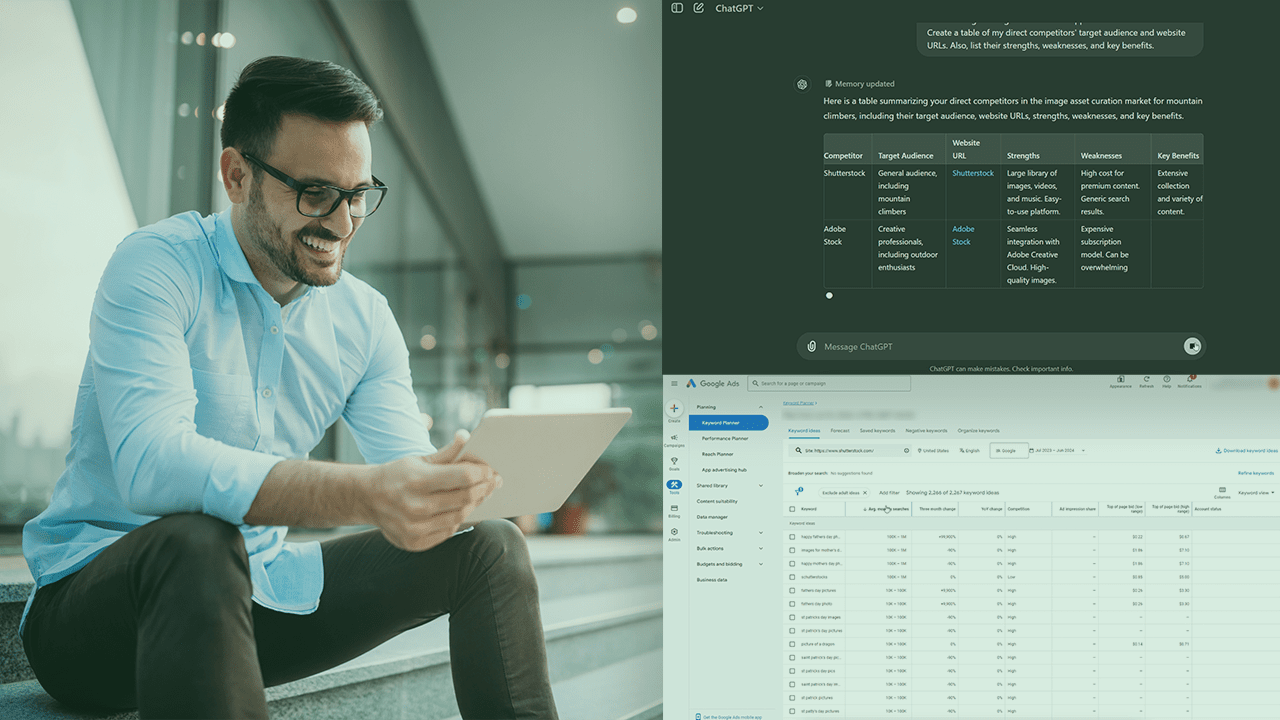Select the Tools wrench icon in Google Ads
The image size is (1280, 720).
674,485
